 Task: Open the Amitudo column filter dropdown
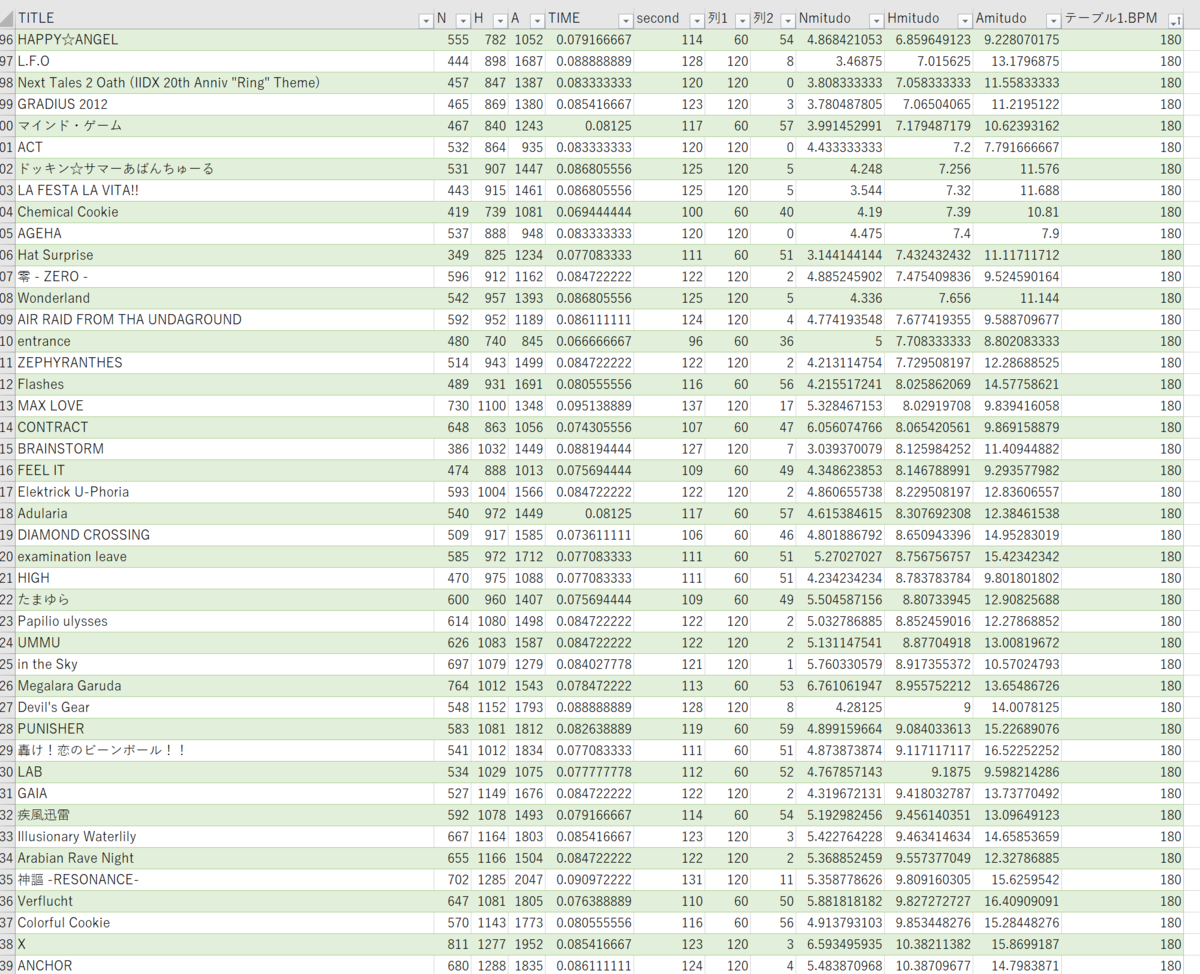point(1052,19)
